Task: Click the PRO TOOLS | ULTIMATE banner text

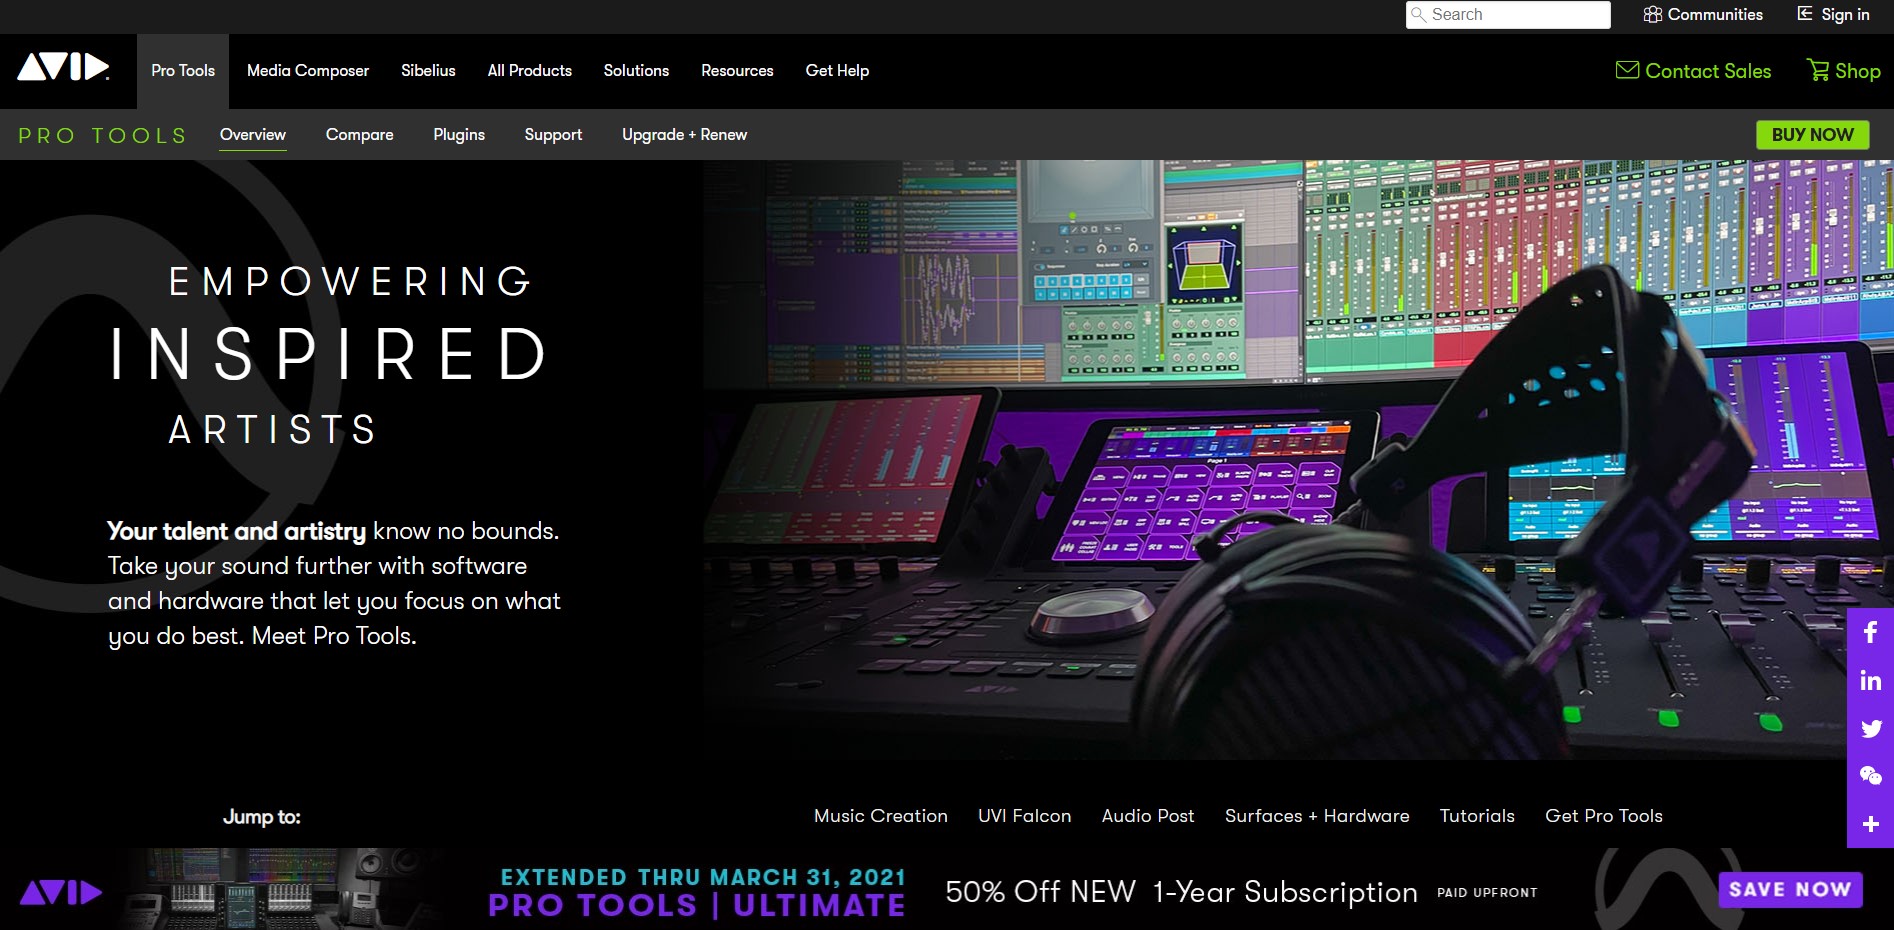Action: [697, 906]
